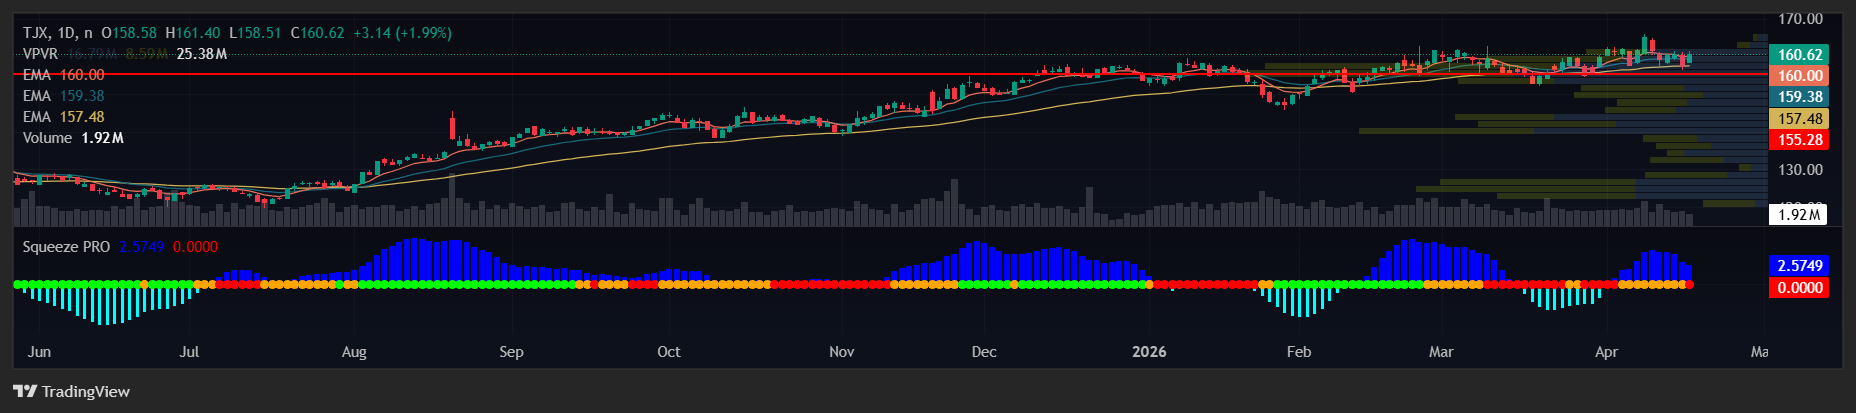Click the EMA 160.00 legend entry
1856x413 pixels.
pyautogui.click(x=63, y=75)
